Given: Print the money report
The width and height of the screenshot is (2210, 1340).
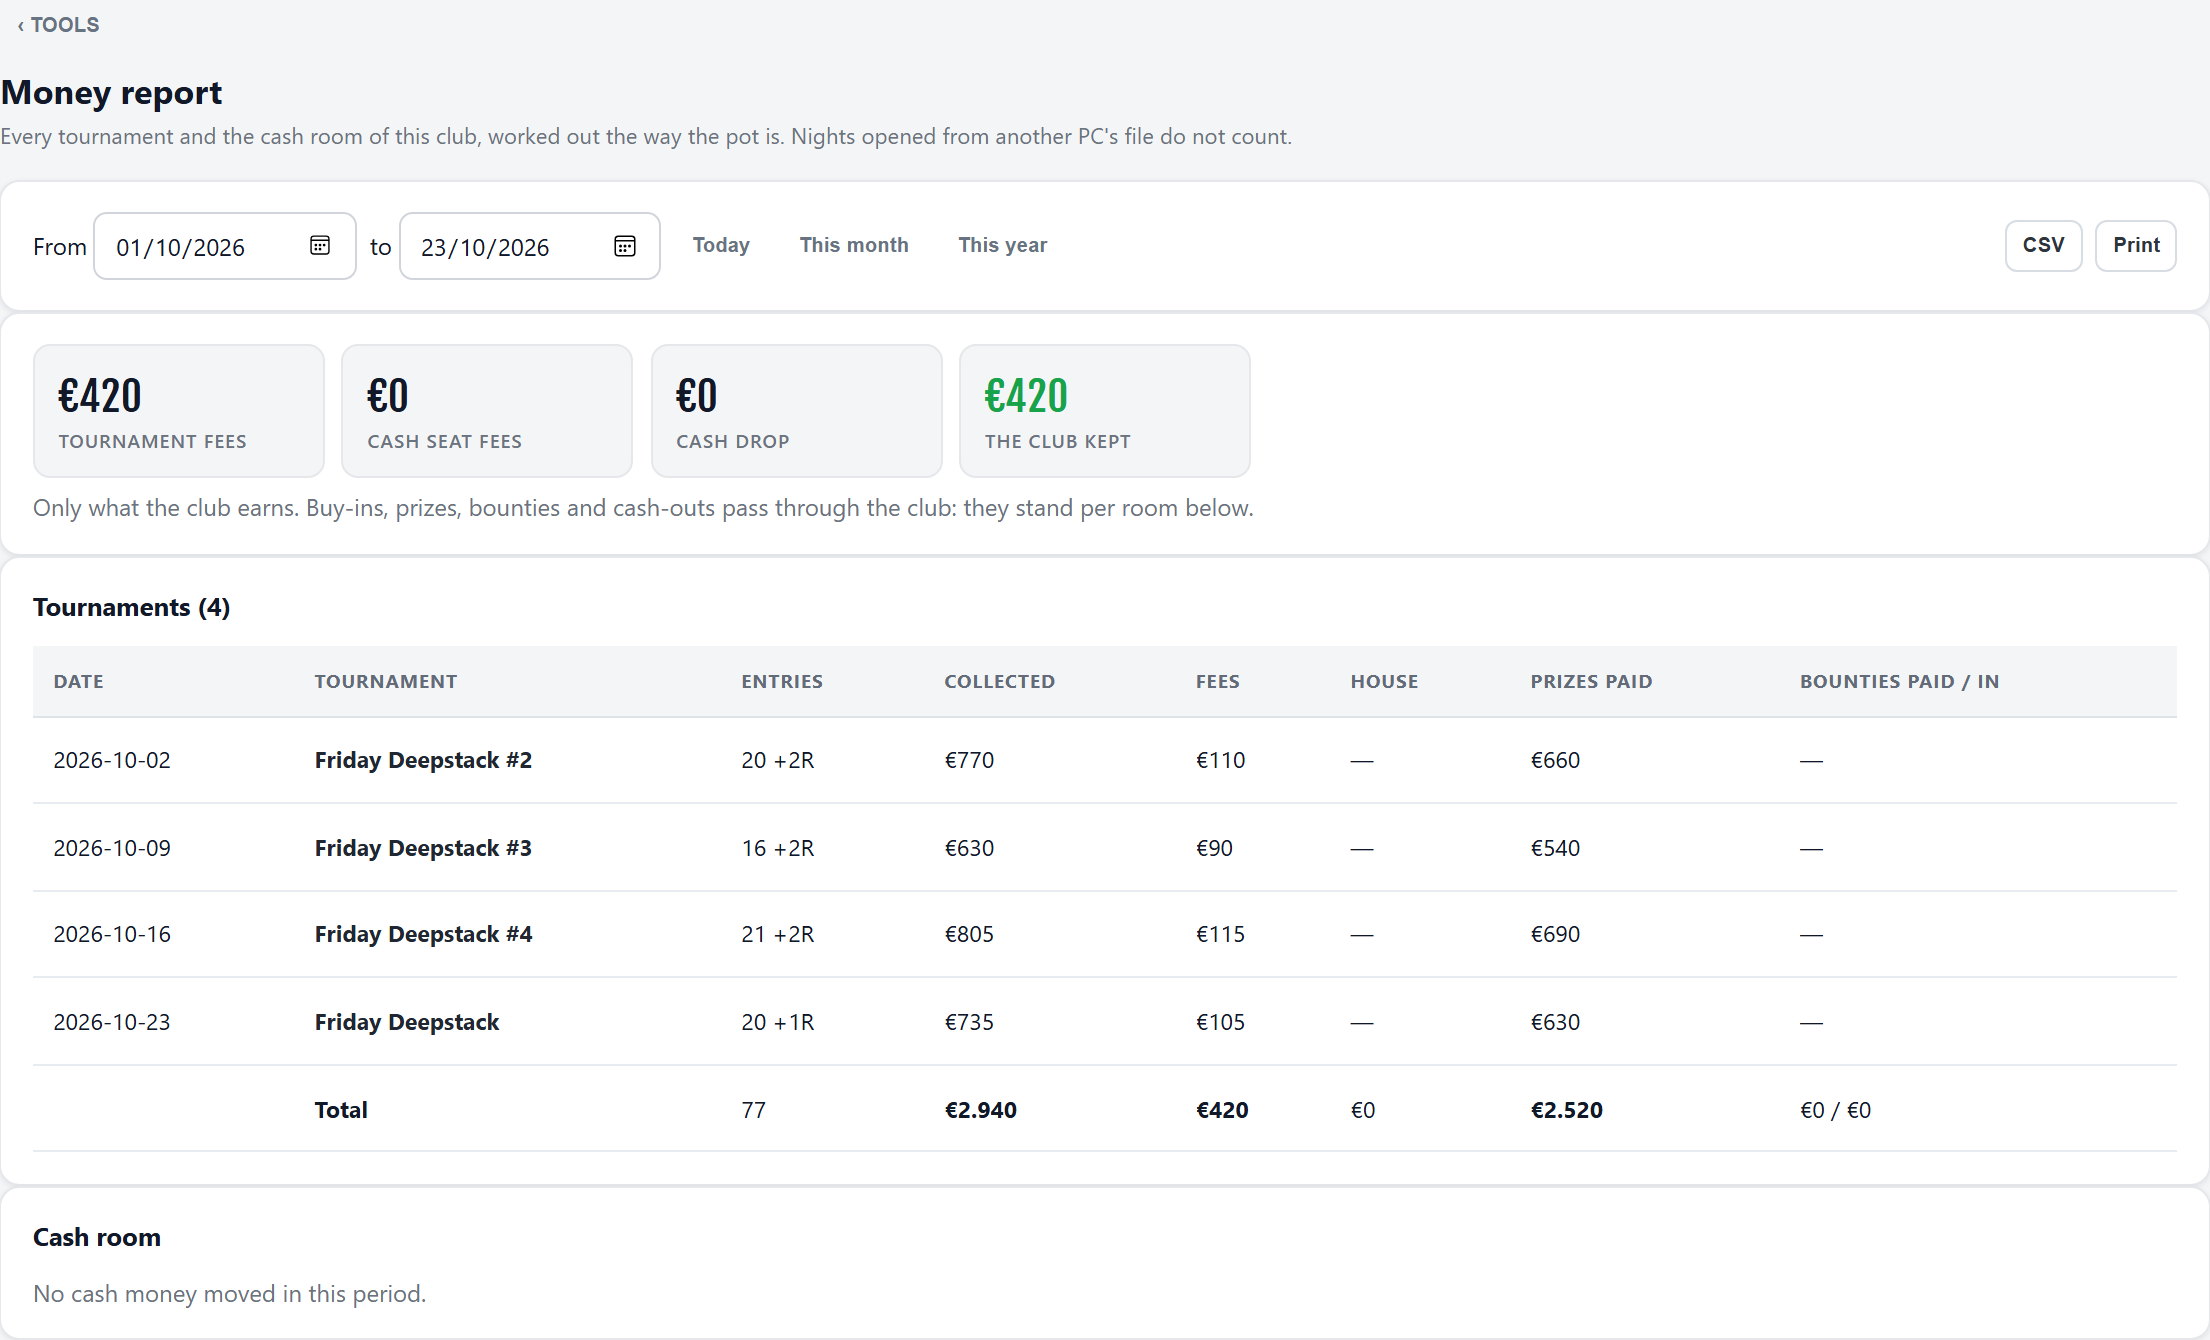Looking at the screenshot, I should [2136, 245].
